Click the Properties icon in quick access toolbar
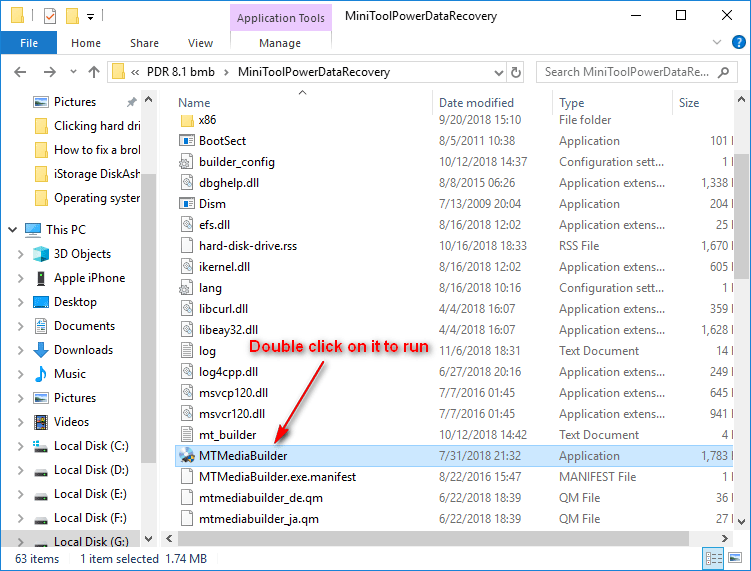 pyautogui.click(x=50, y=17)
